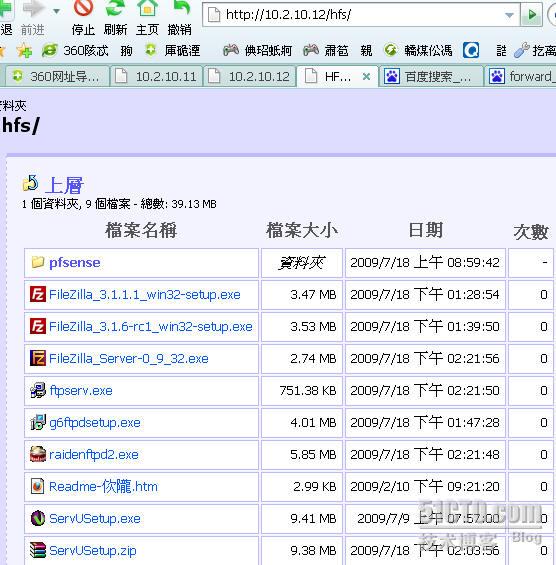The width and height of the screenshot is (556, 565).
Task: Switch to the forward_ tab
Action: coord(521,76)
